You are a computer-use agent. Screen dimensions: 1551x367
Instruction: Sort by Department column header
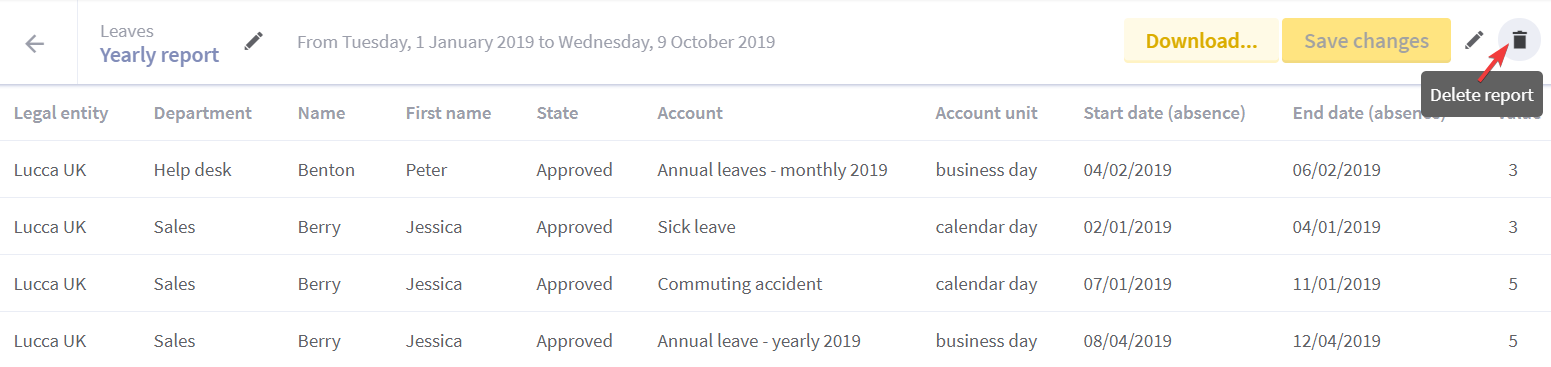tap(203, 113)
